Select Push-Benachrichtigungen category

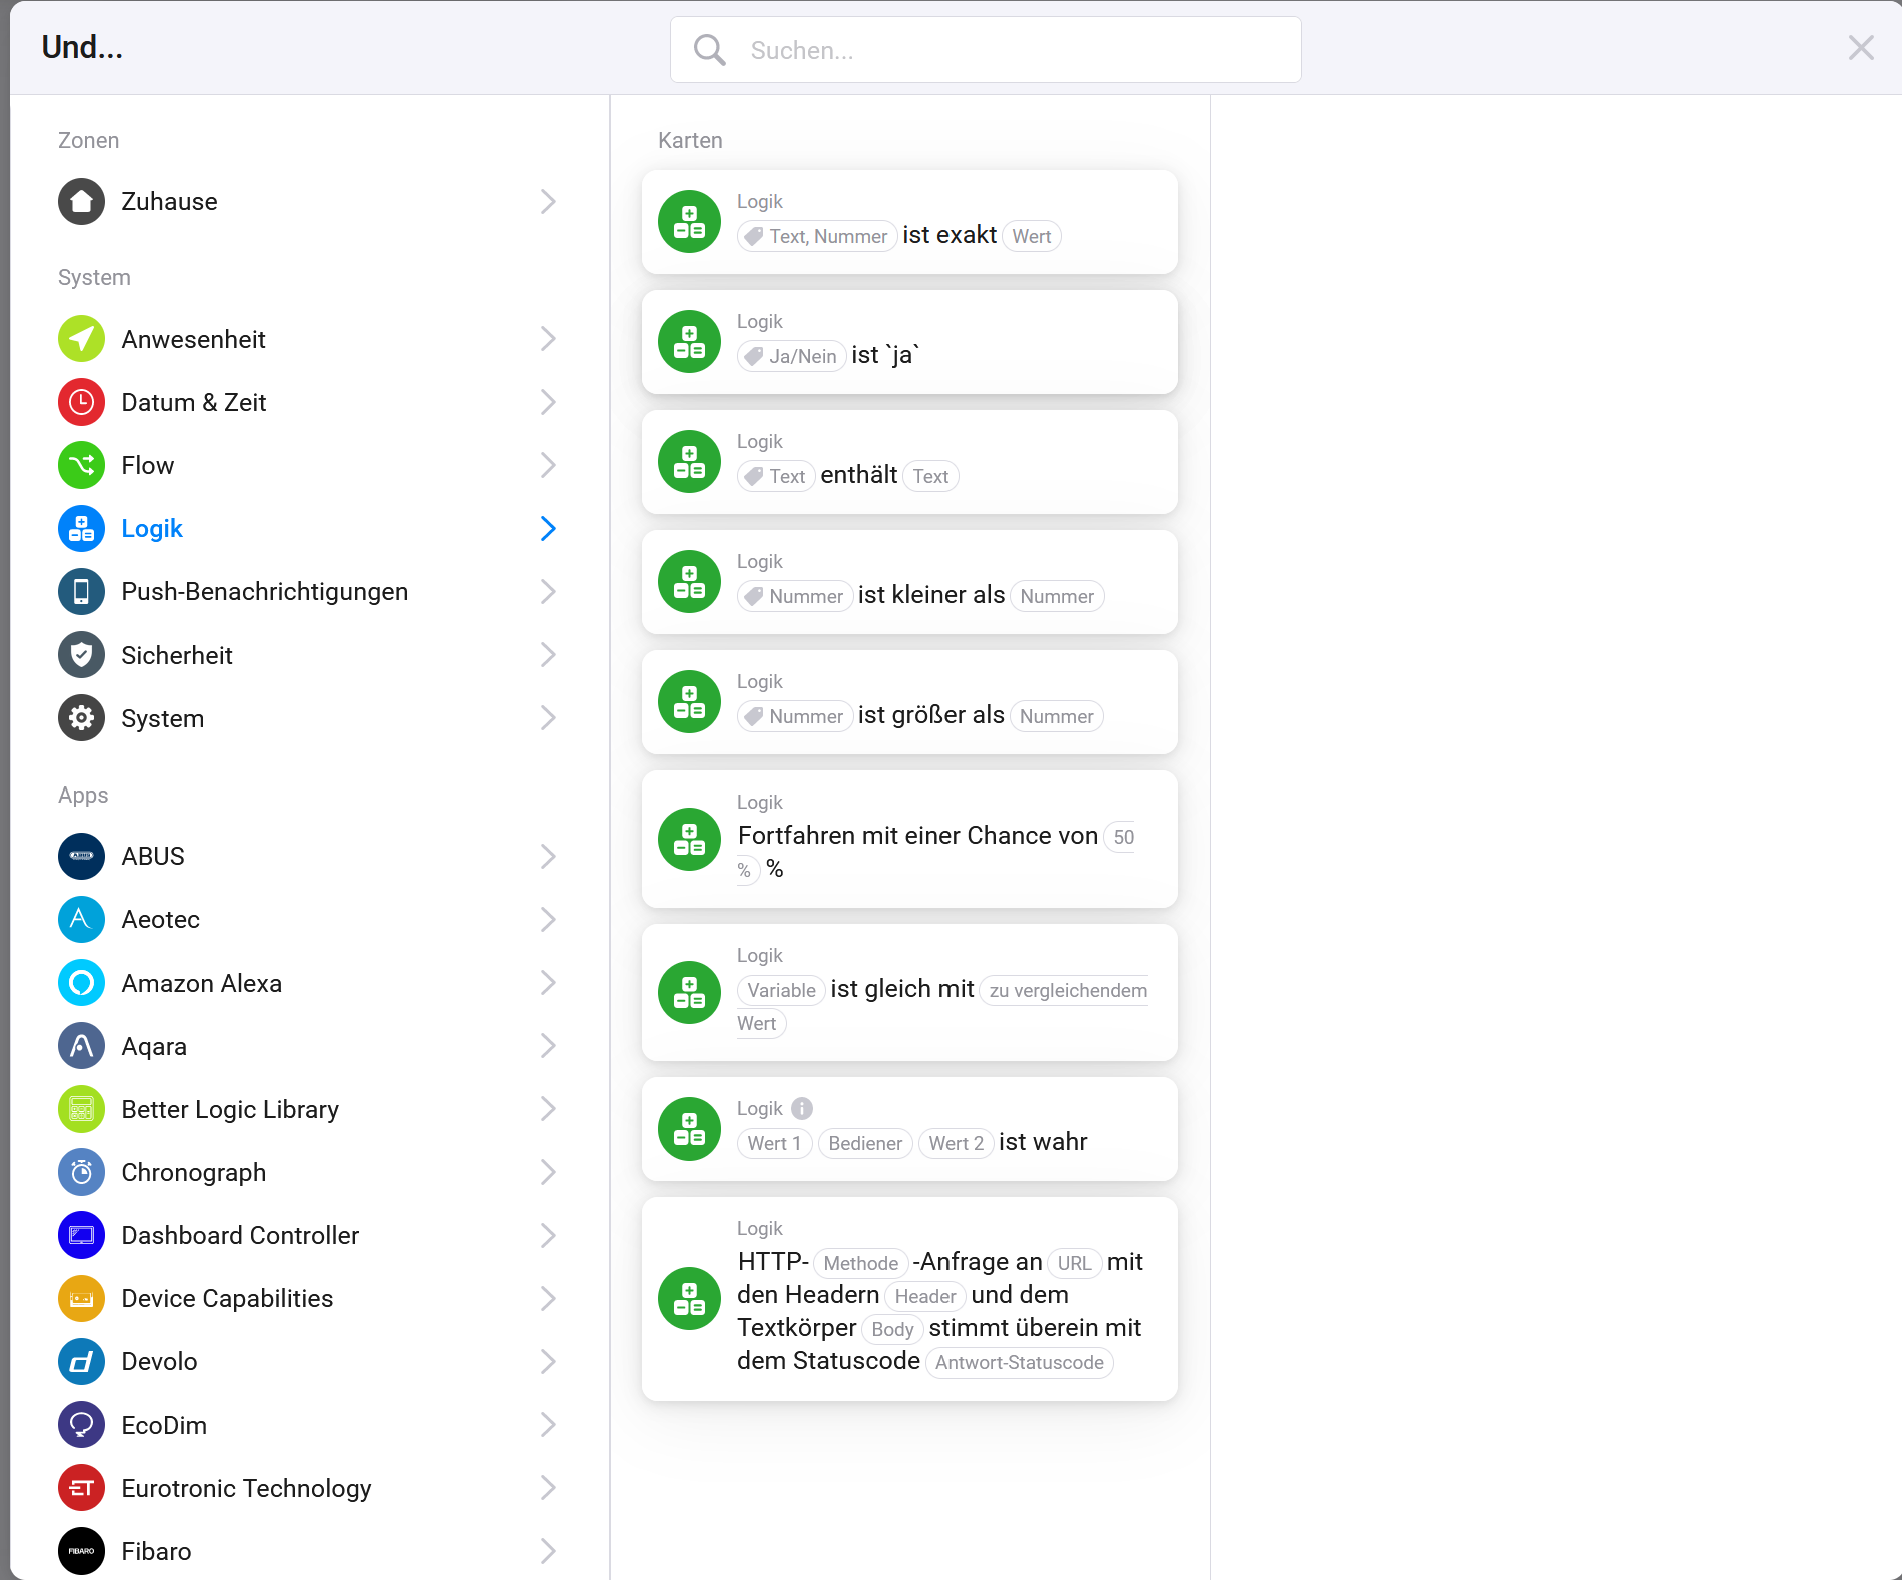tap(308, 592)
